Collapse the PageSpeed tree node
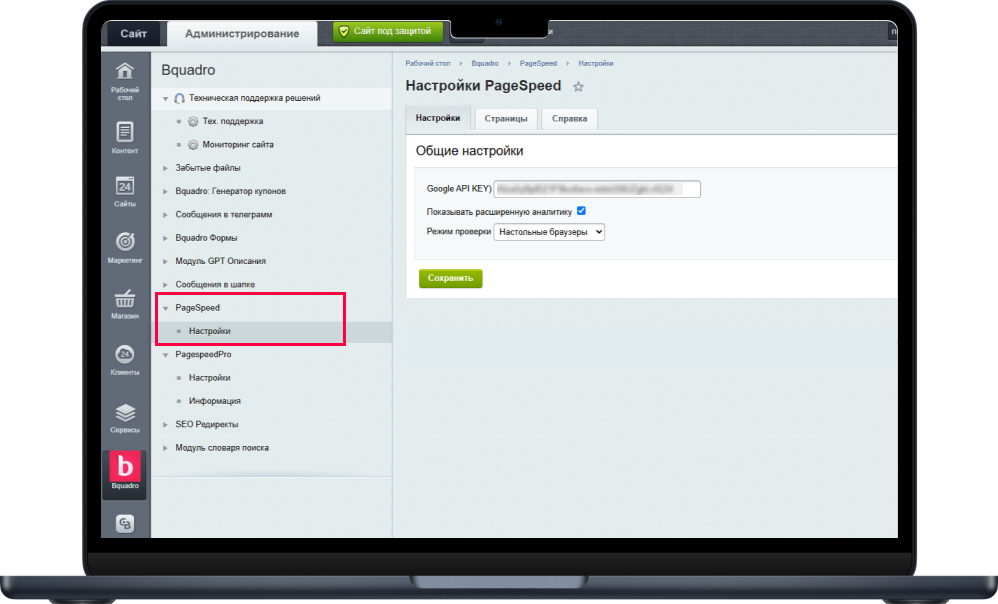The width and height of the screenshot is (998, 604). point(165,308)
